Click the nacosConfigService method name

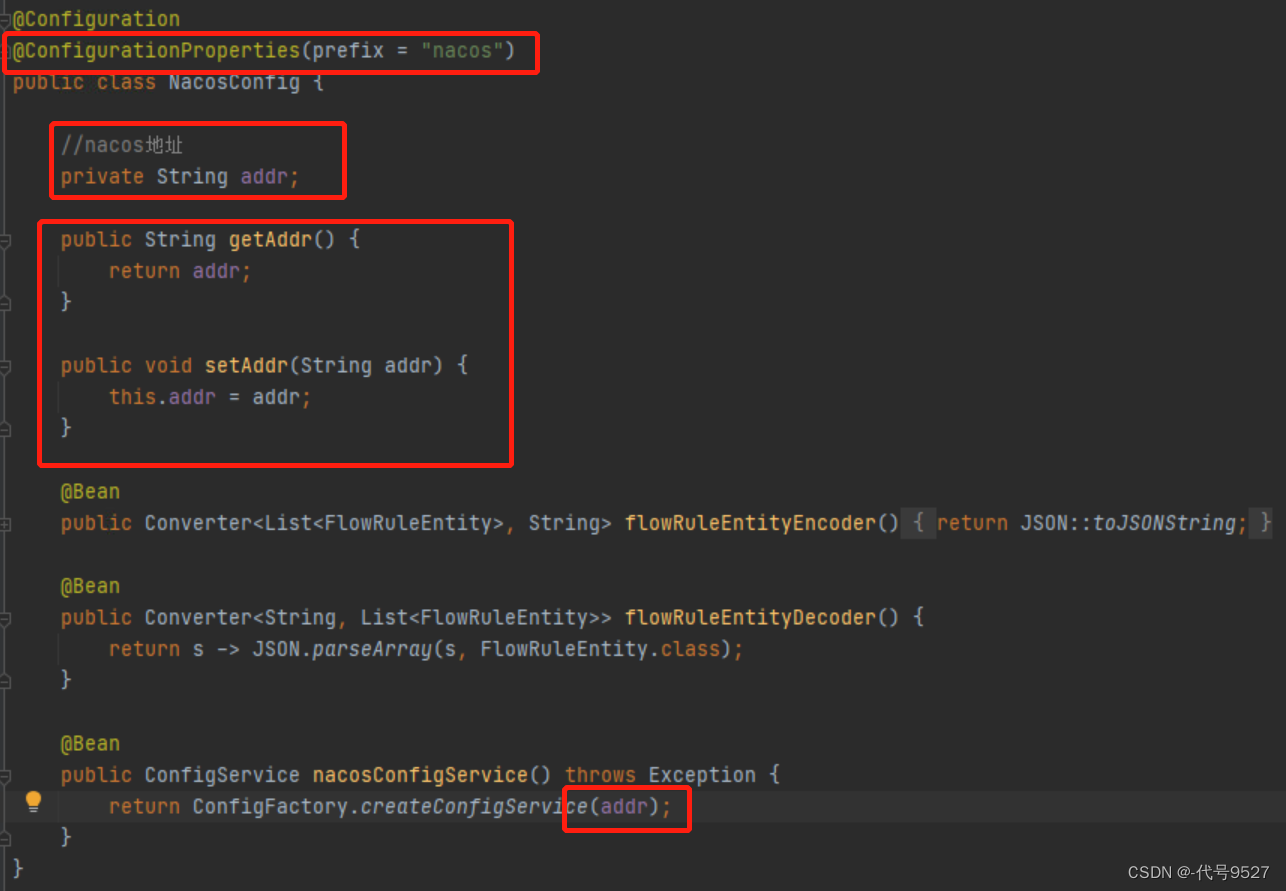(x=420, y=775)
